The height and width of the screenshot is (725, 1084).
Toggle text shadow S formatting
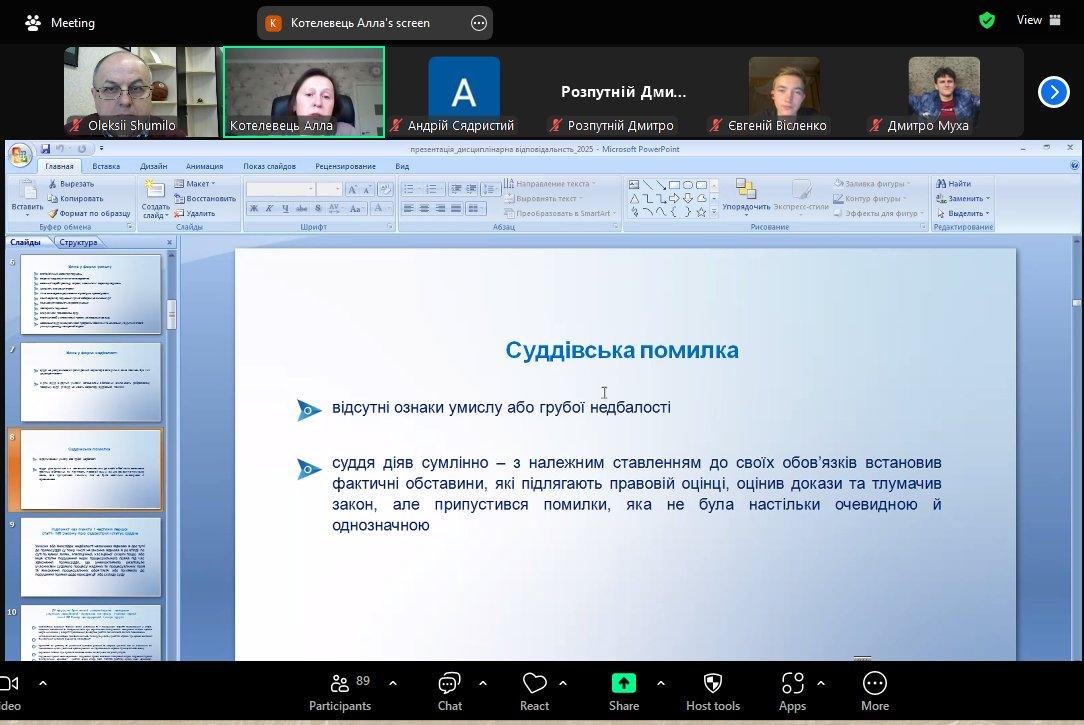point(317,208)
